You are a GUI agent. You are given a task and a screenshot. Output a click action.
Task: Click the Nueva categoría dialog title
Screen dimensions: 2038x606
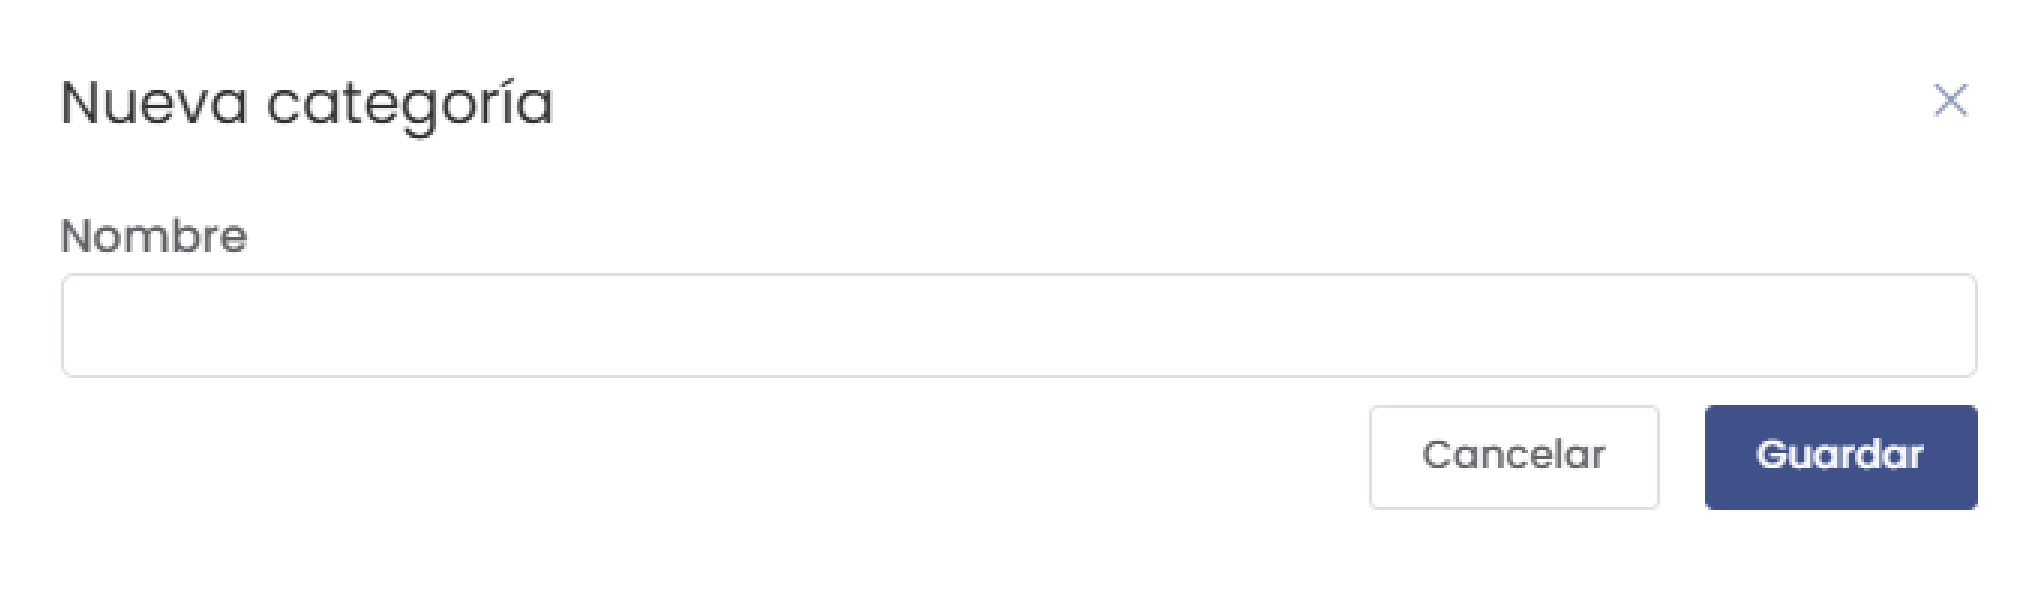pyautogui.click(x=310, y=101)
